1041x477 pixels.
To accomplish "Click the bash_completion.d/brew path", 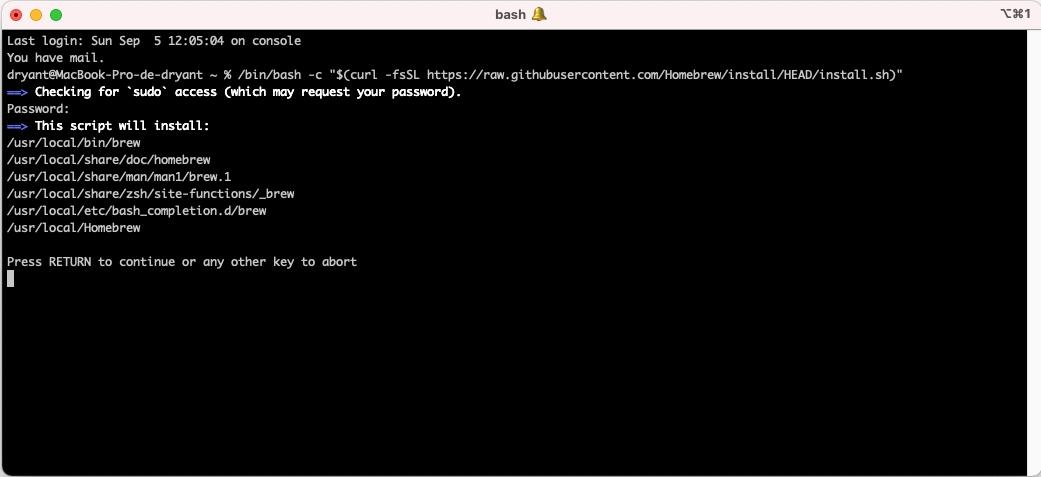I will [x=137, y=211].
